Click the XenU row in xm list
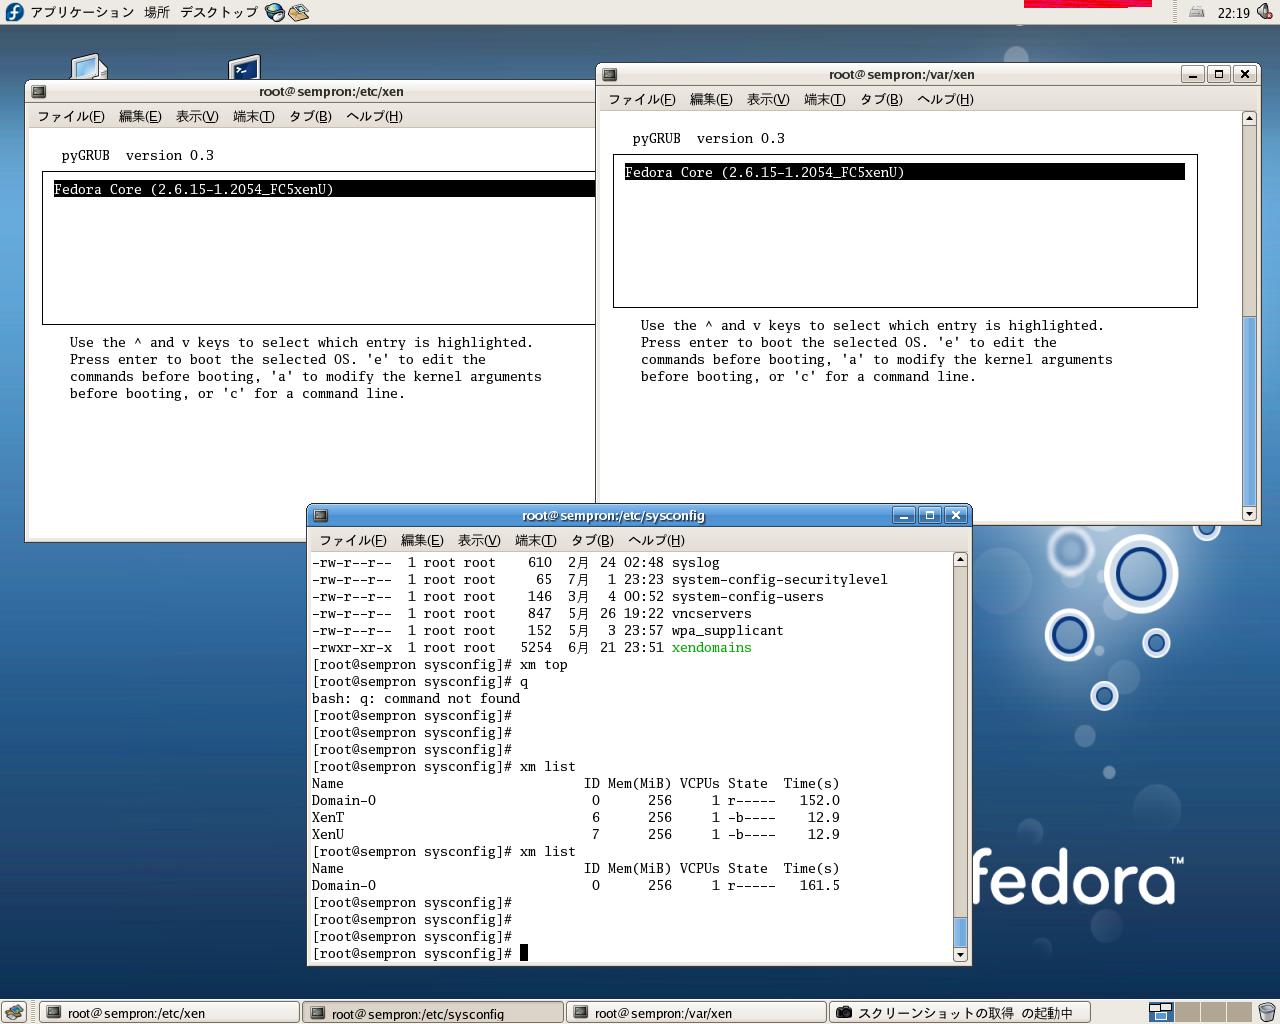This screenshot has height=1024, width=1280. point(576,835)
